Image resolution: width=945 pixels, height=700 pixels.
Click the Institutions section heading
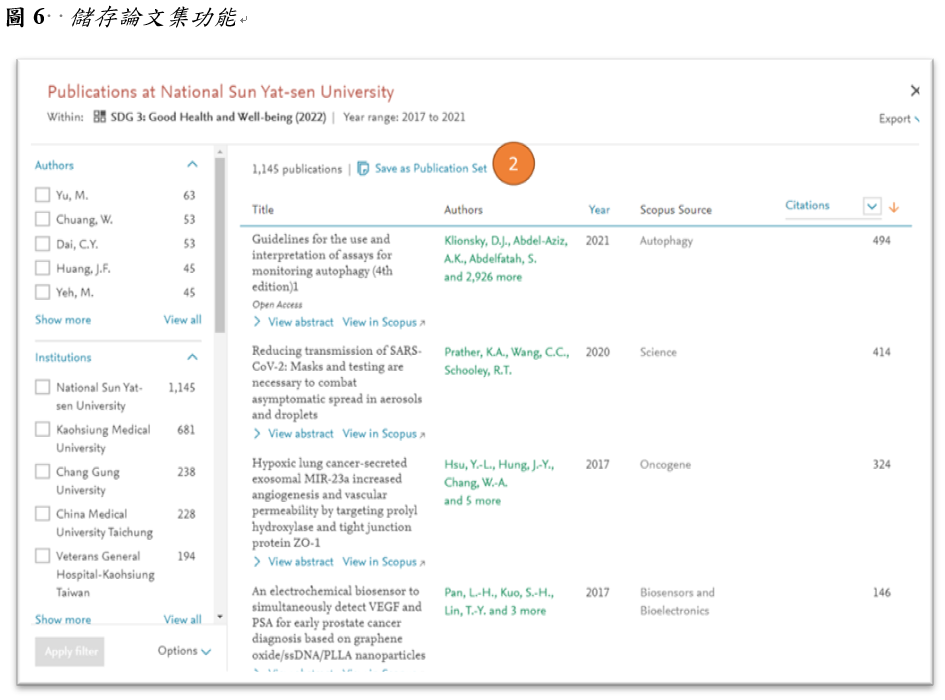pyautogui.click(x=63, y=357)
